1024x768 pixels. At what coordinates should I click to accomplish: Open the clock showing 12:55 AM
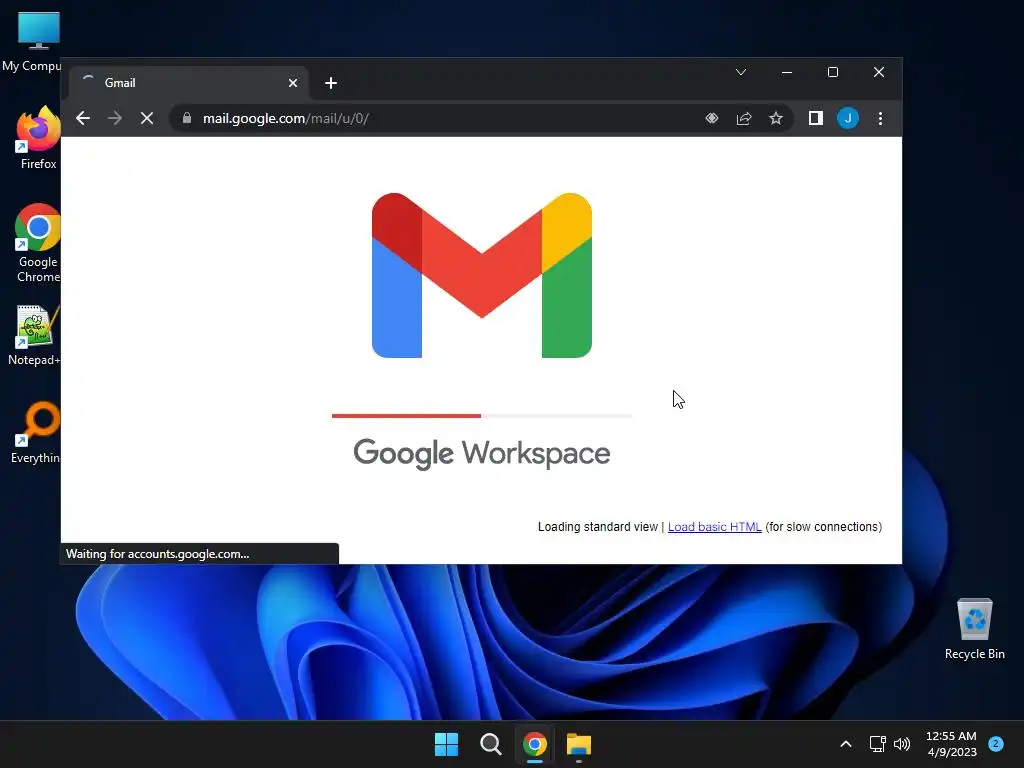coord(952,744)
